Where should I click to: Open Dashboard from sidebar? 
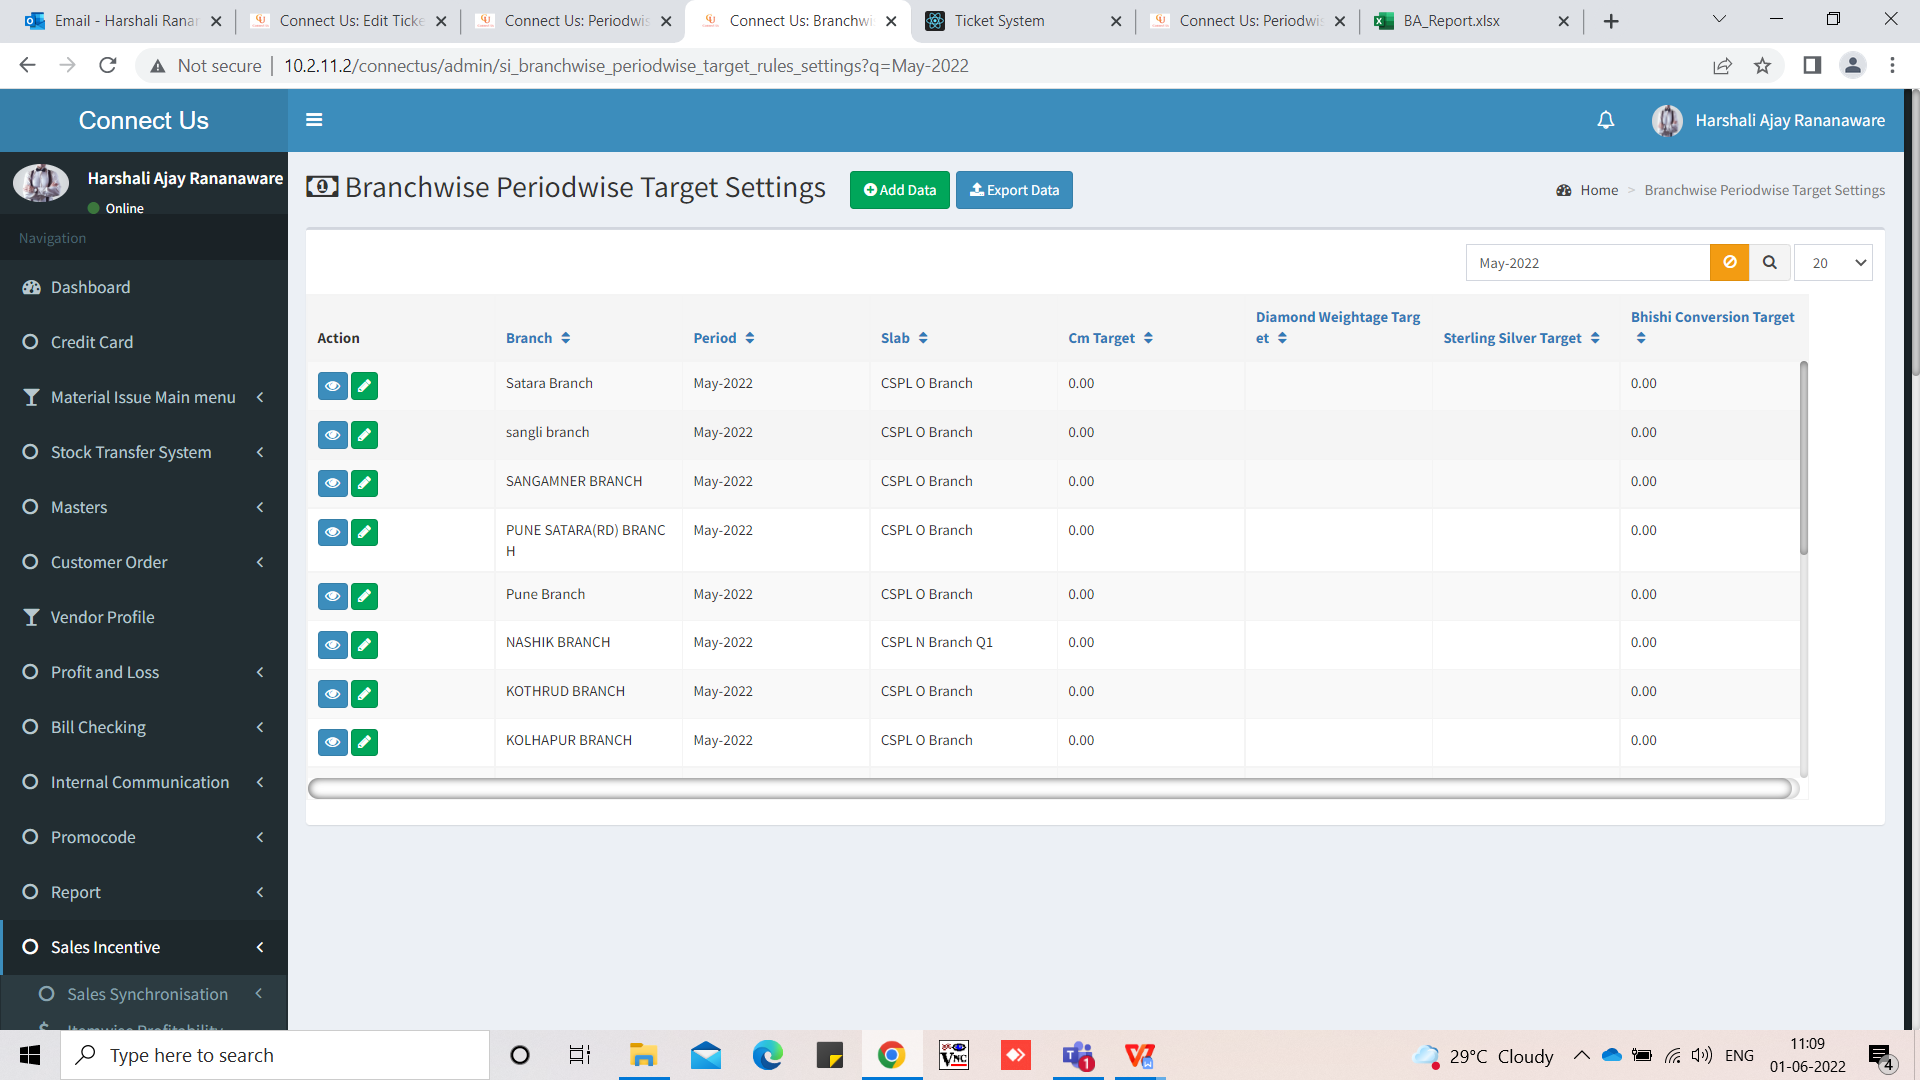tap(144, 287)
